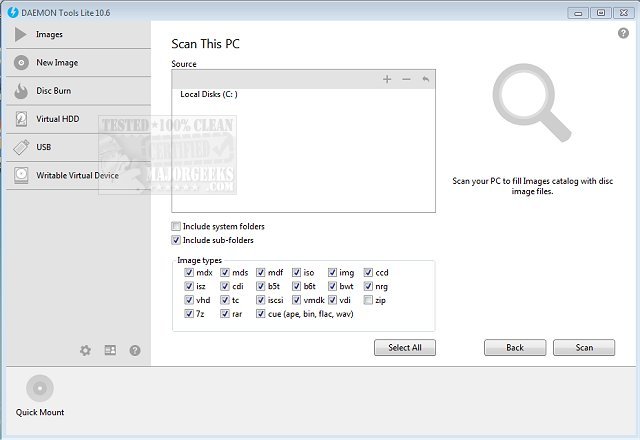The image size is (640, 440).
Task: Click the New Image disc icon
Action: [x=21, y=63]
